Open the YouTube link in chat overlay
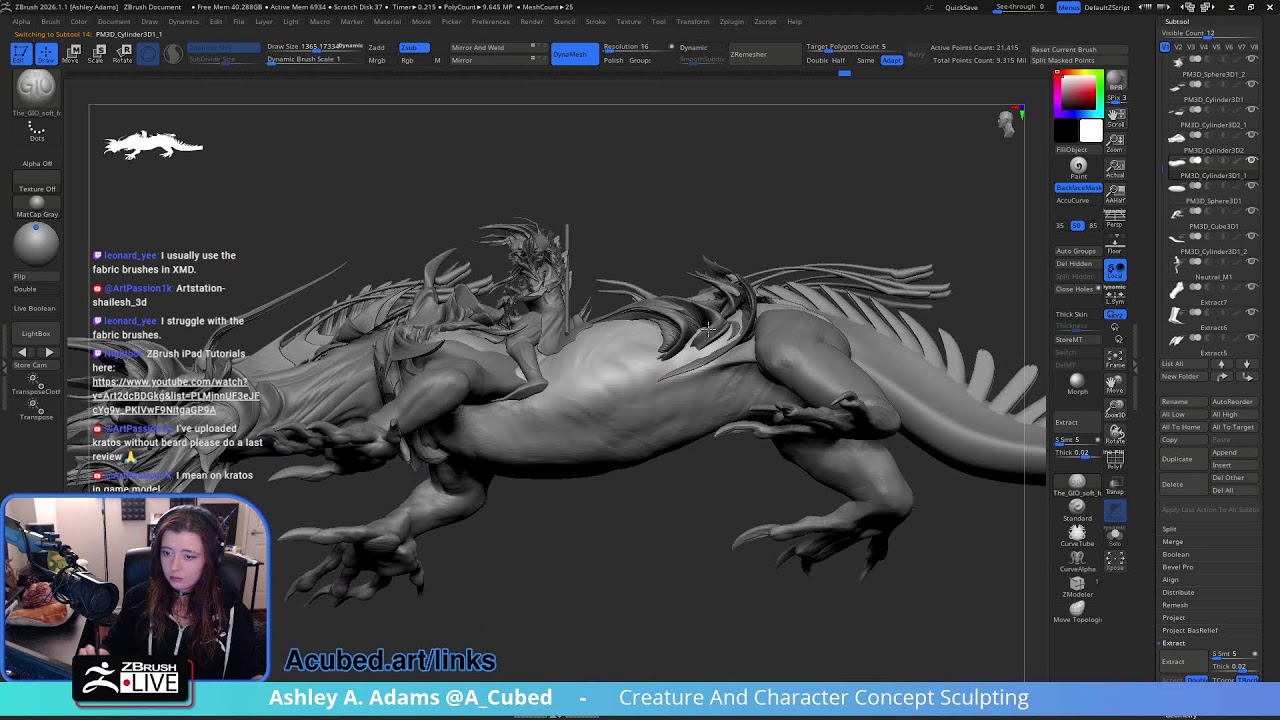 tap(176, 396)
